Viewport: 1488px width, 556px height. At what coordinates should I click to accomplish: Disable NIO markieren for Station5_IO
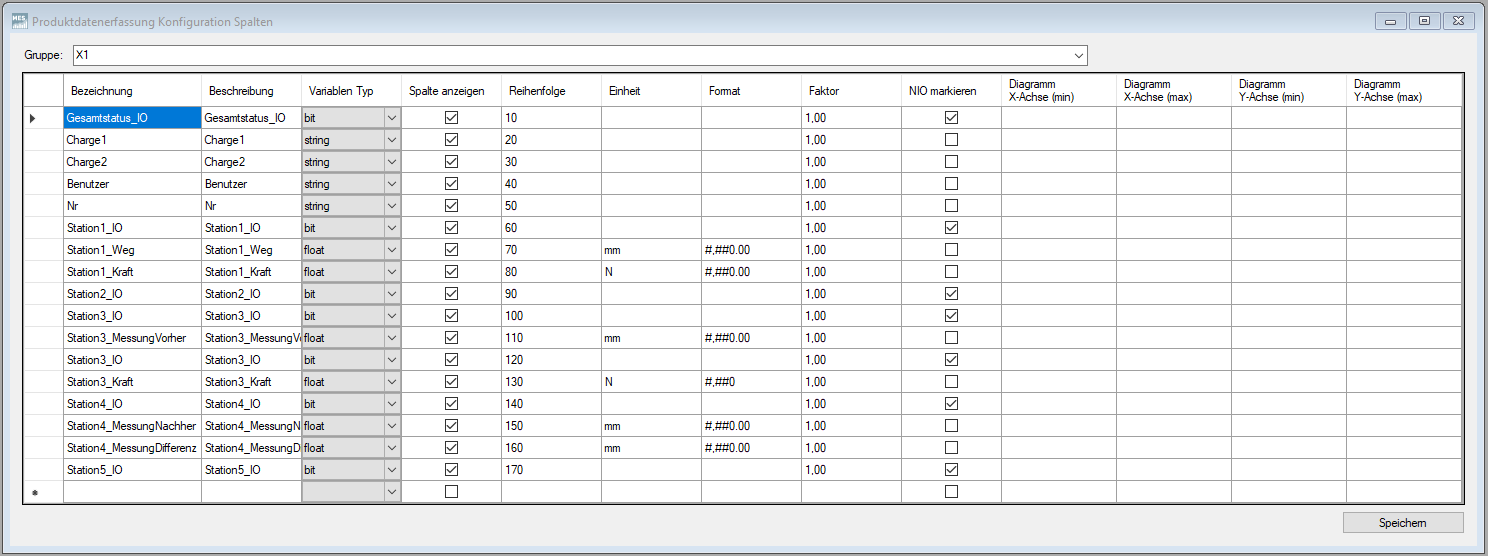click(951, 470)
